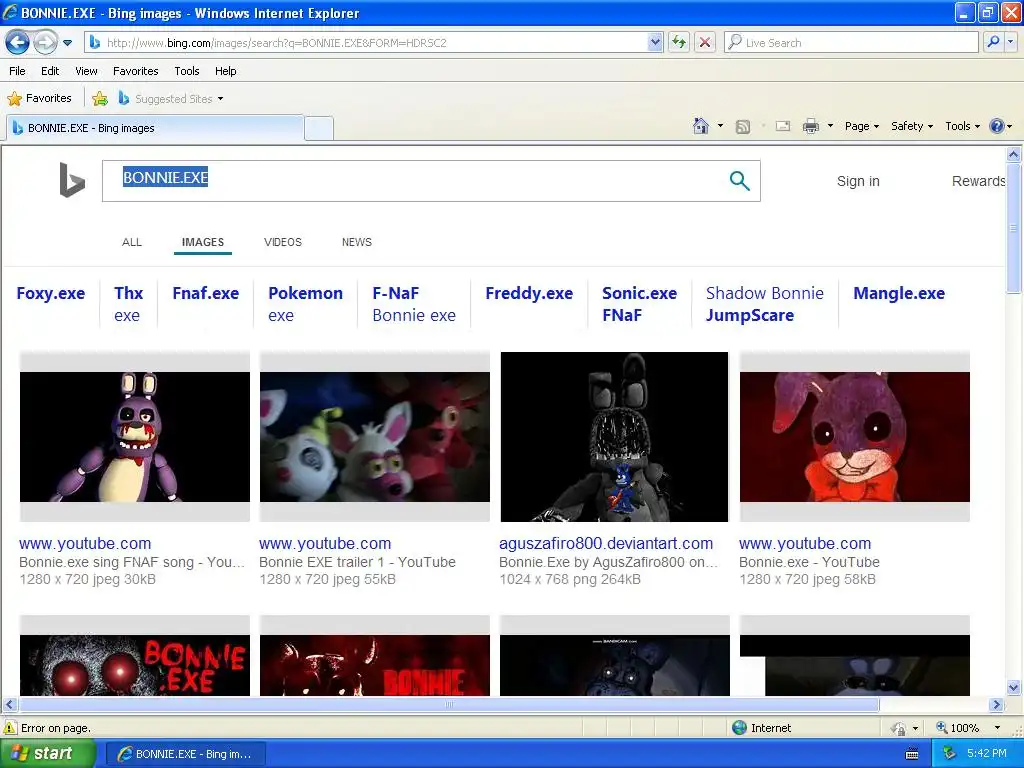Switch to the ALL results tab
1024x768 pixels.
pyautogui.click(x=132, y=242)
